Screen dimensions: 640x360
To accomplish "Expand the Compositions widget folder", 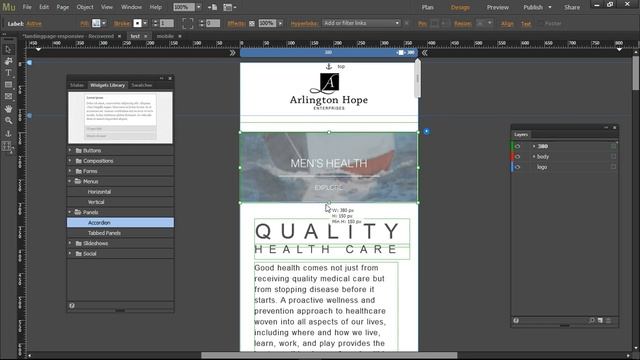I will click(70, 160).
